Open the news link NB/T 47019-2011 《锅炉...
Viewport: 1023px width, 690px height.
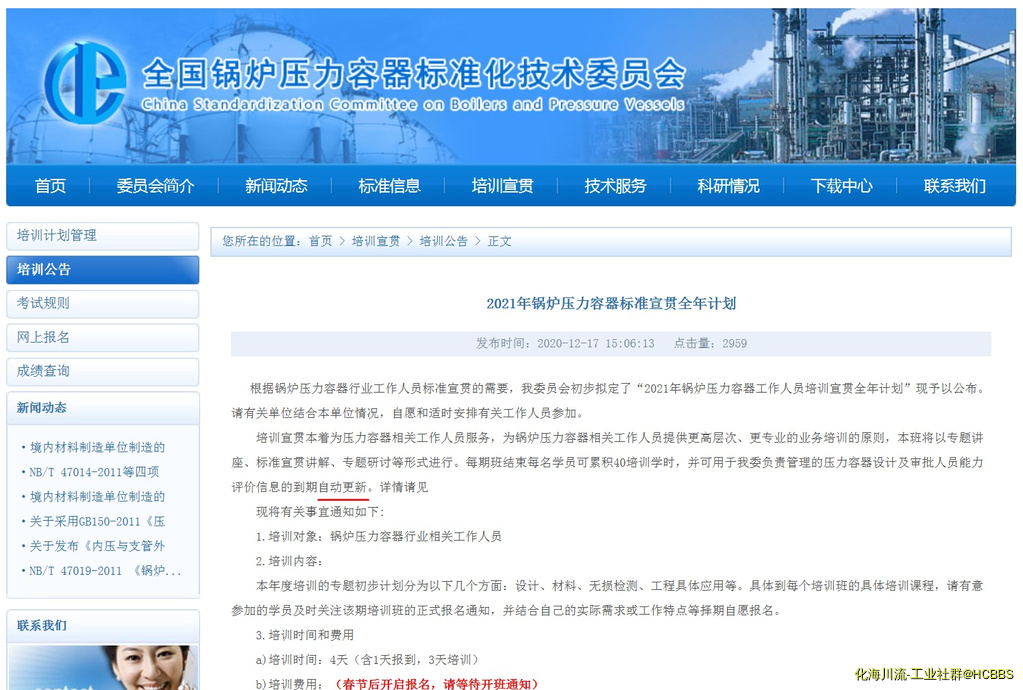click(x=105, y=571)
